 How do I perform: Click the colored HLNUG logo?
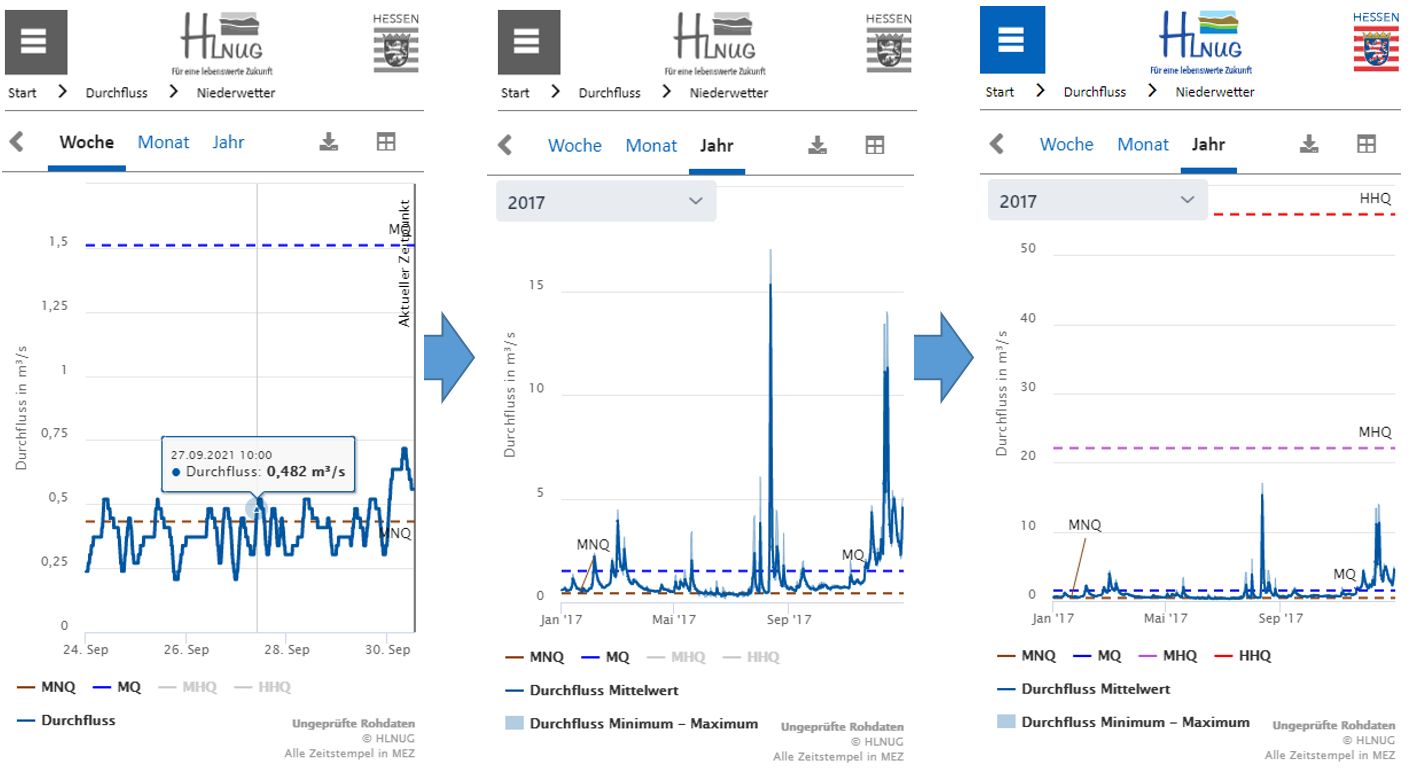(x=1201, y=41)
